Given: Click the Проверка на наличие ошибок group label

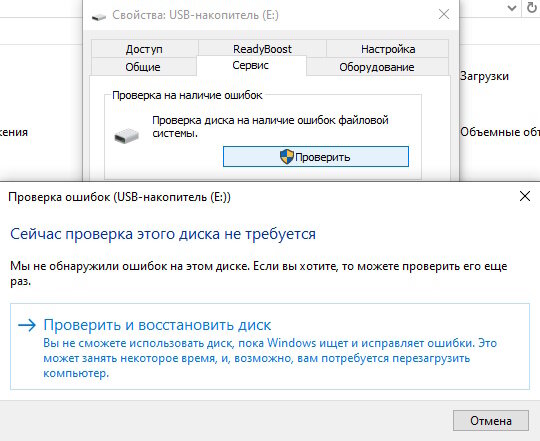Looking at the screenshot, I should coord(187,95).
